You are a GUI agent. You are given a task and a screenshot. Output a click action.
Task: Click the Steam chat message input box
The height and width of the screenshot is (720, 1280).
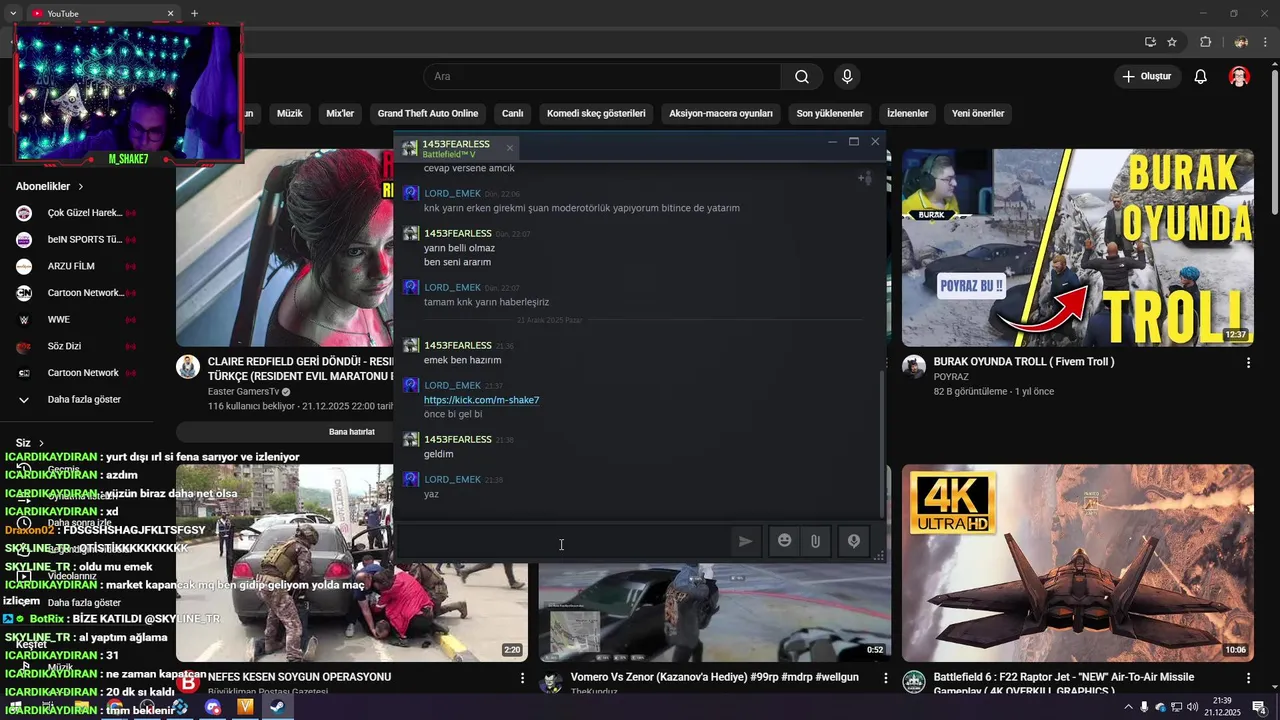coord(565,541)
